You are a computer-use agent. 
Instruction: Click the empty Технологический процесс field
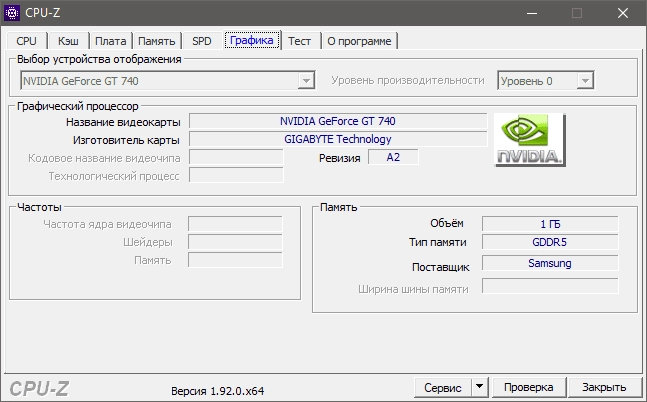(x=236, y=175)
